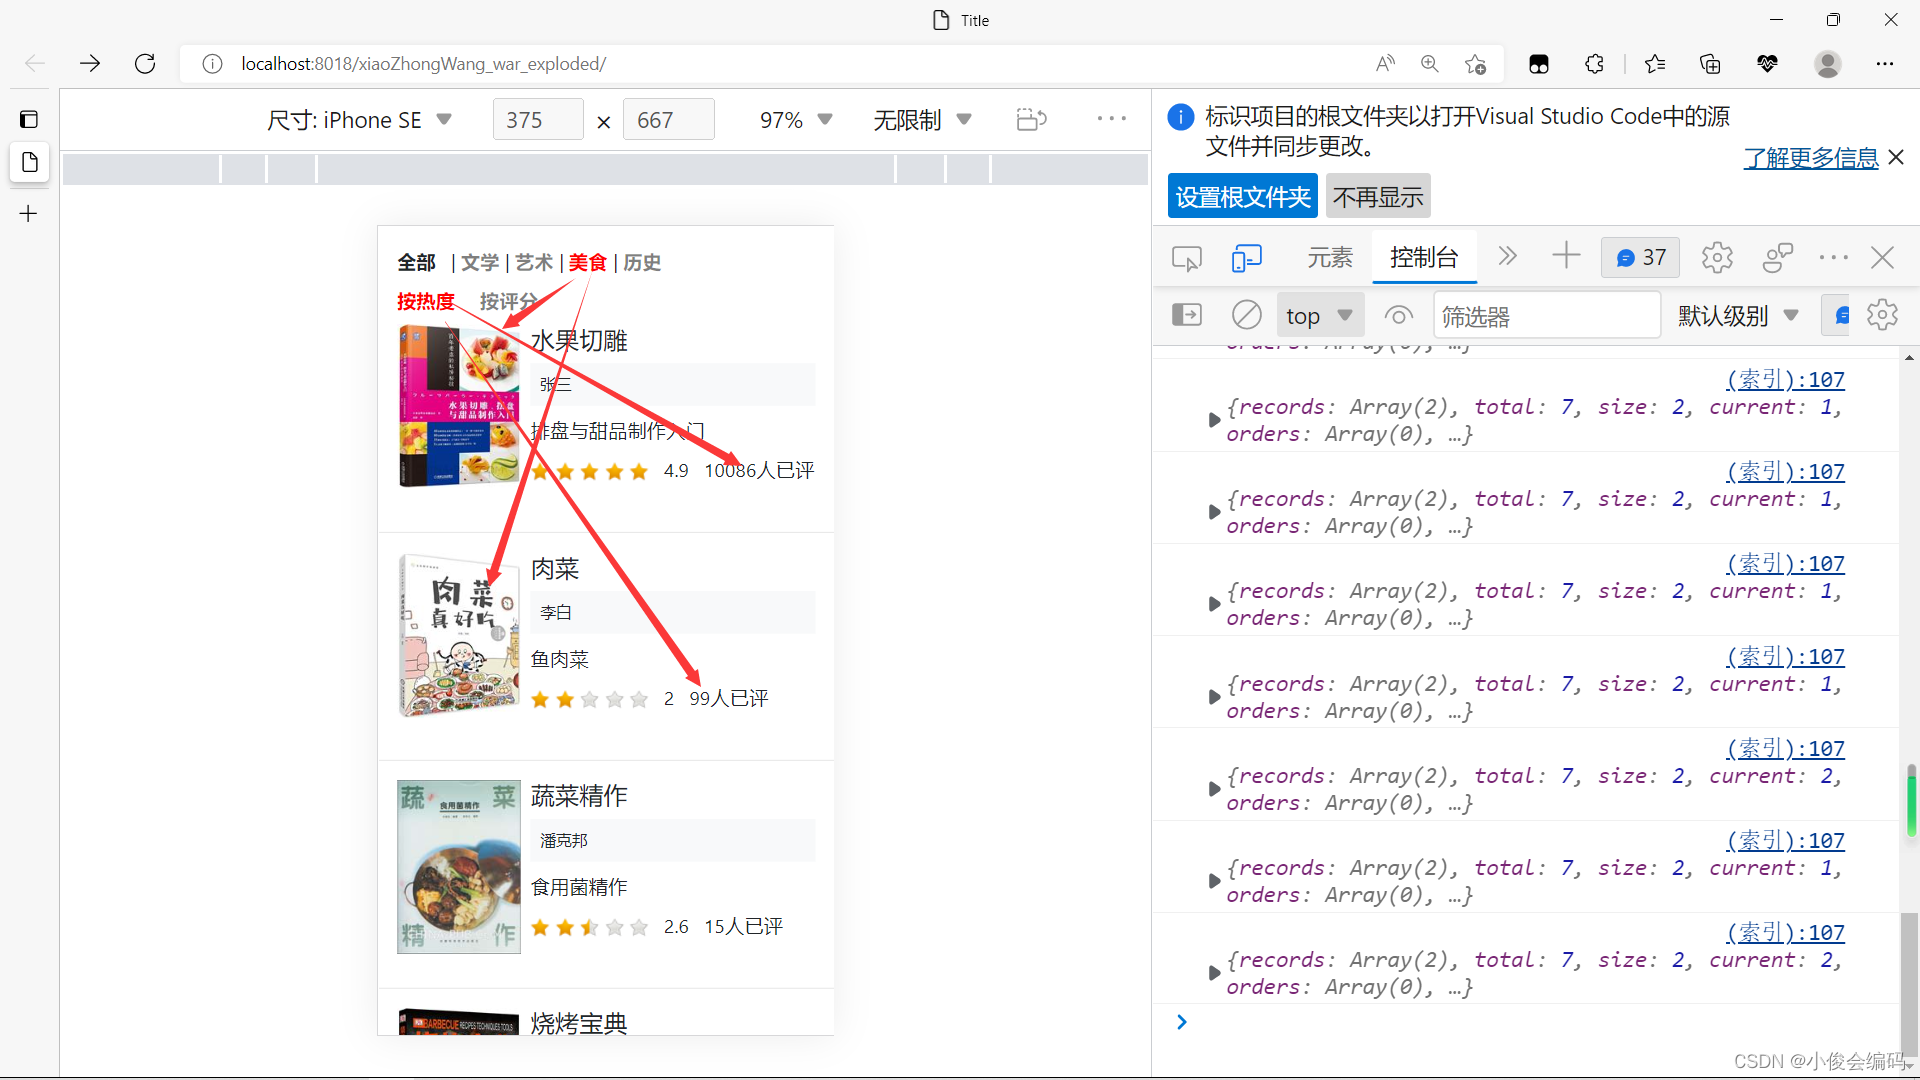Open the top context selector dropdown
This screenshot has width=1920, height=1080.
[1318, 316]
